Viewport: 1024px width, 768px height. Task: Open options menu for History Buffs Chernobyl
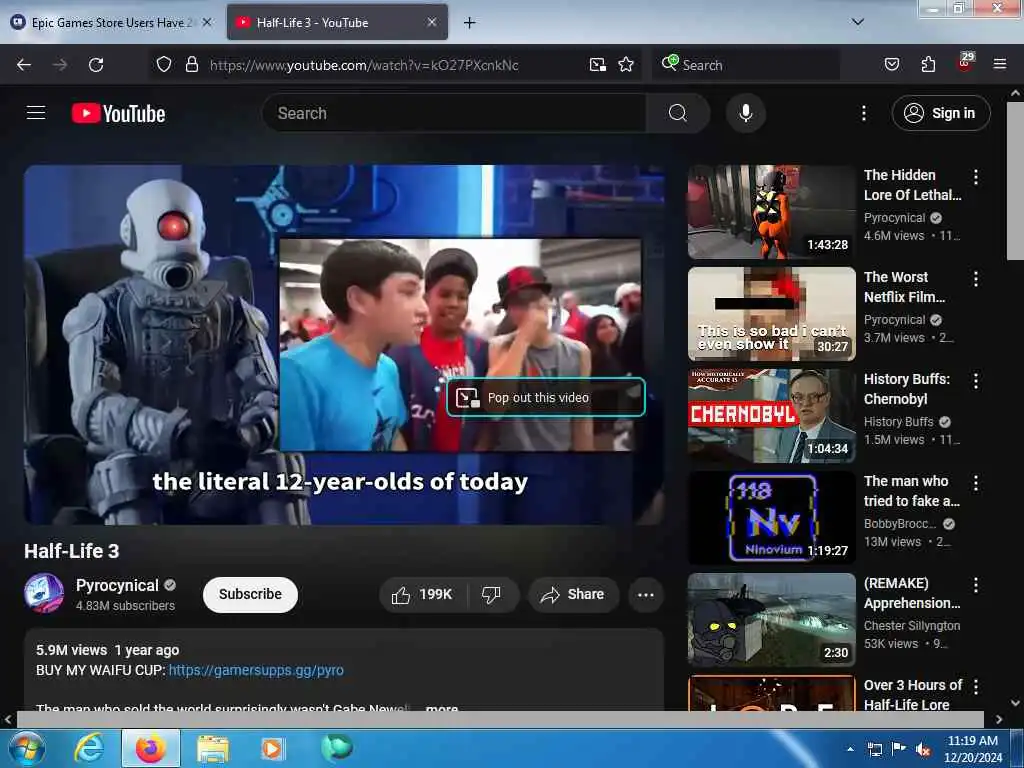click(976, 381)
